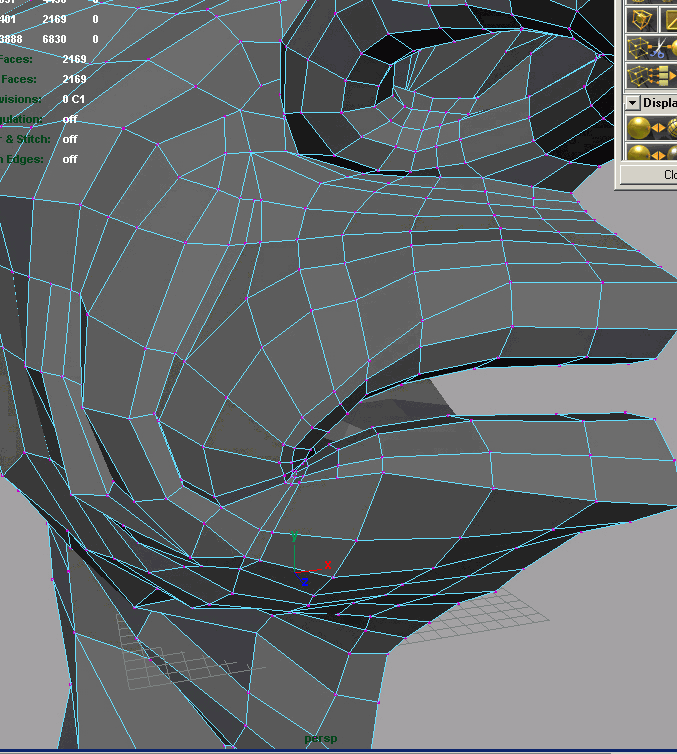
Task: Click the 0 C1 subdivisions value
Action: (73, 99)
